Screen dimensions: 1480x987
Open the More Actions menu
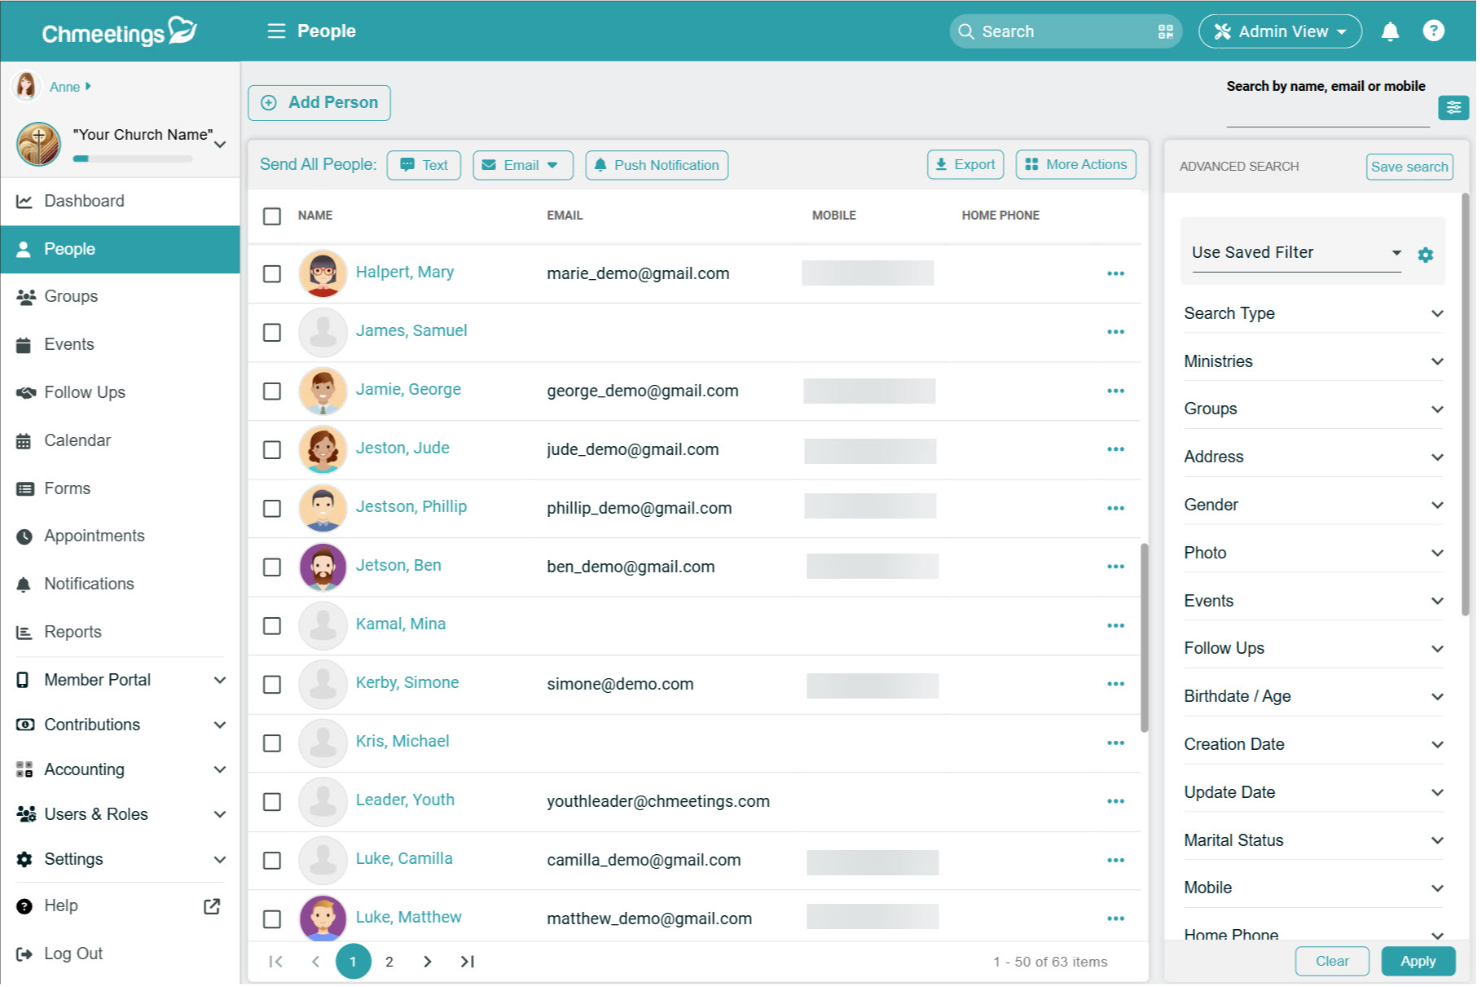[x=1076, y=164]
